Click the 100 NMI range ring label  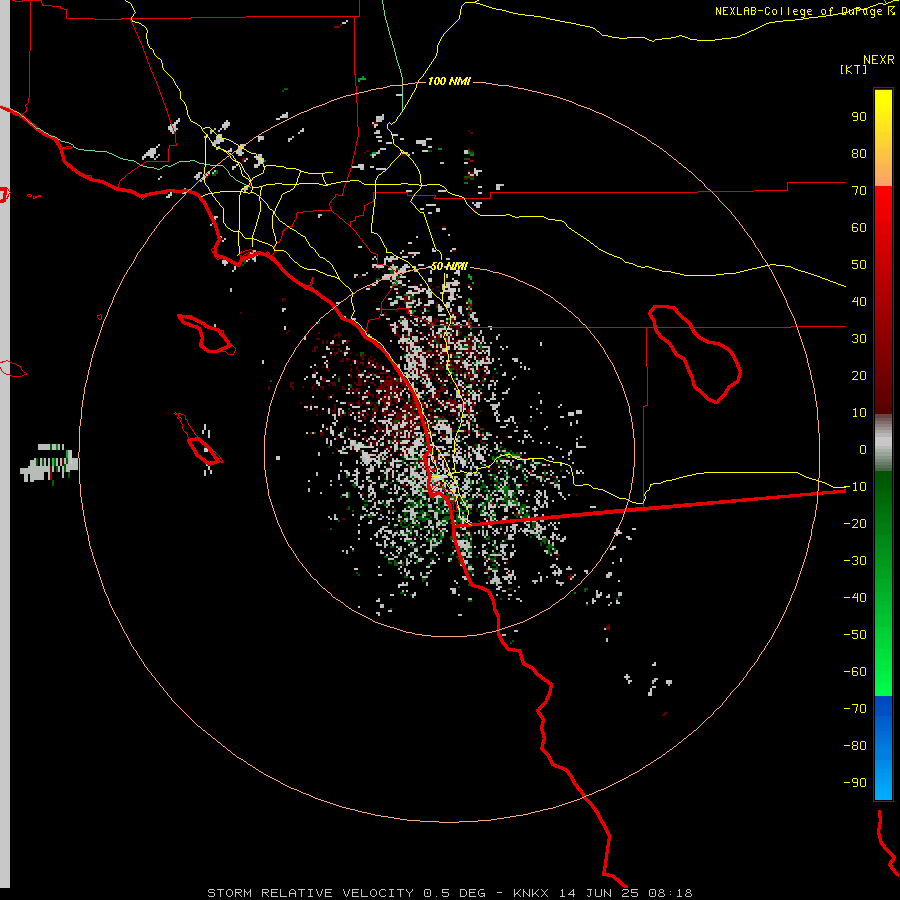point(449,82)
